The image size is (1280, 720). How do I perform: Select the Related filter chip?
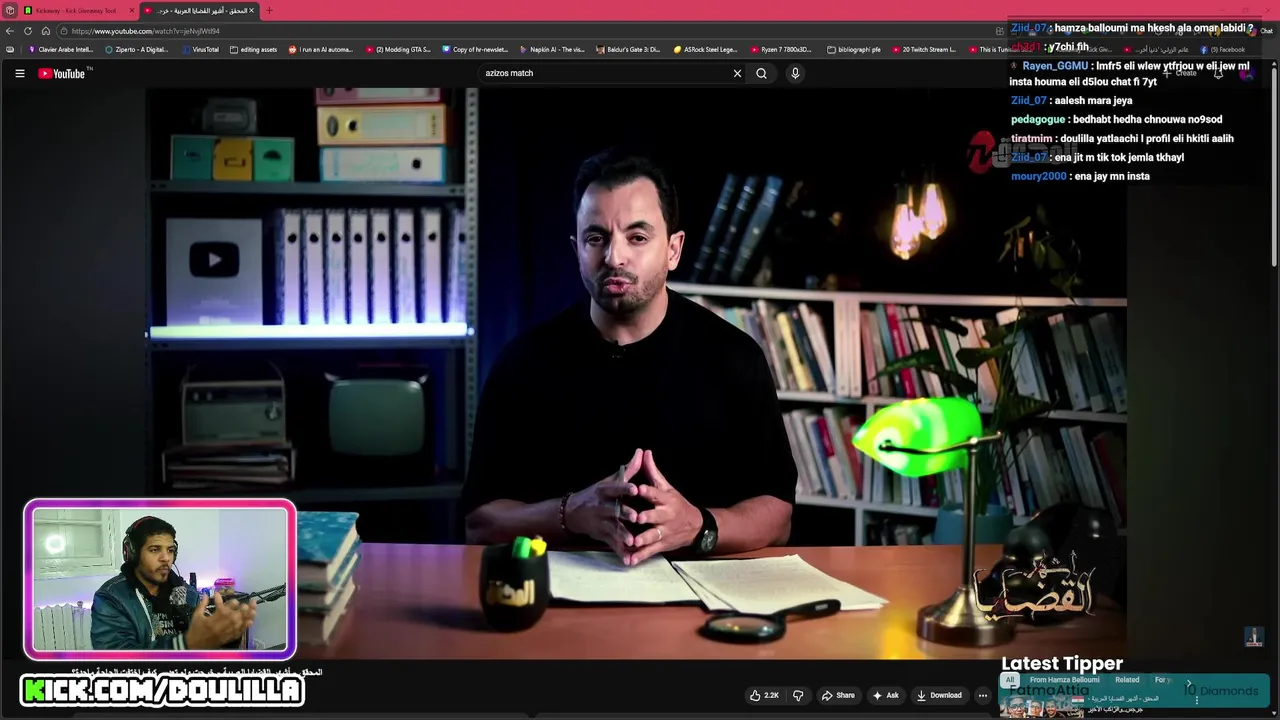coord(1127,680)
